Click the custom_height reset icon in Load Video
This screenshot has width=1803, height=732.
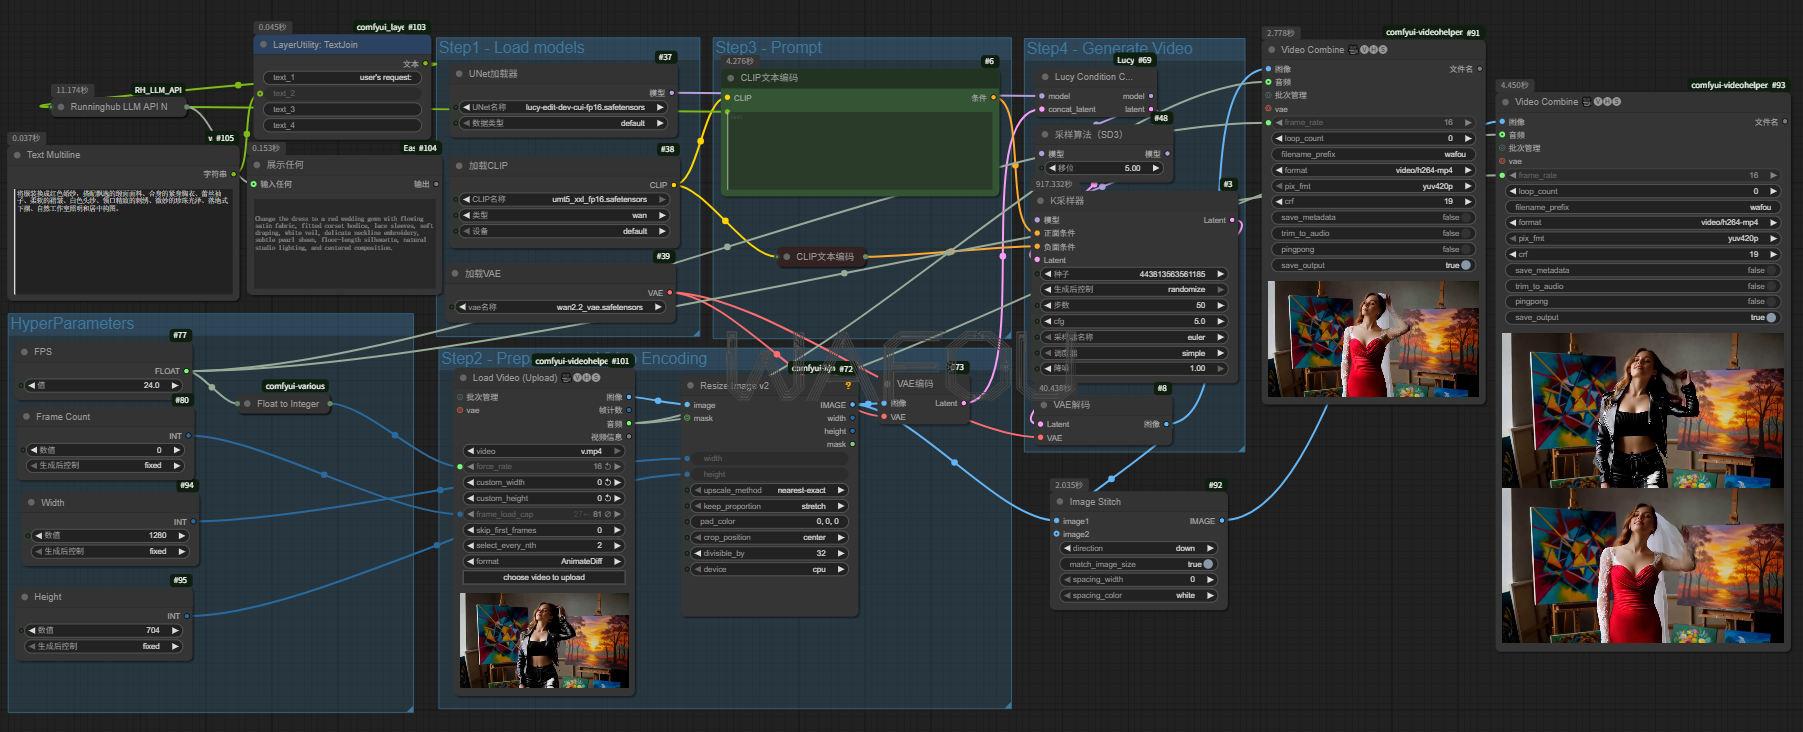pos(607,498)
